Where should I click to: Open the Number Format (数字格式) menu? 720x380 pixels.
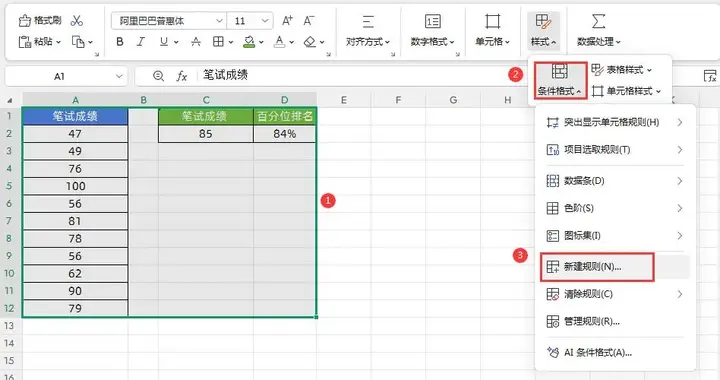(x=433, y=31)
